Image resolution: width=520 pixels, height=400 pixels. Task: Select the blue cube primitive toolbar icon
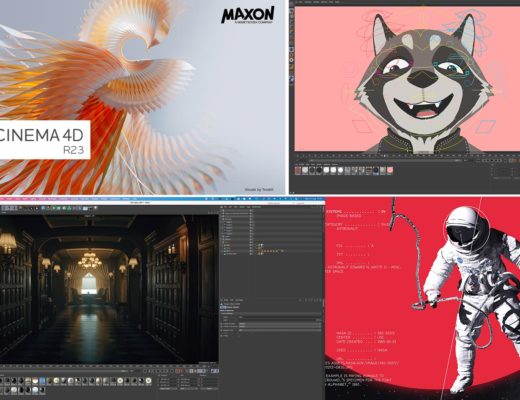pos(43,208)
